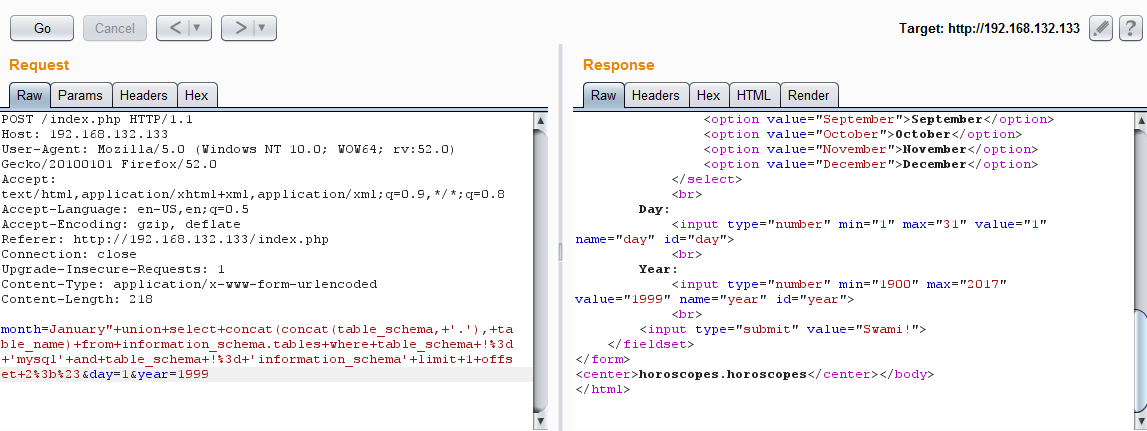Click response pane scroll down arrow
Image resolution: width=1147 pixels, height=431 pixels.
1140,421
